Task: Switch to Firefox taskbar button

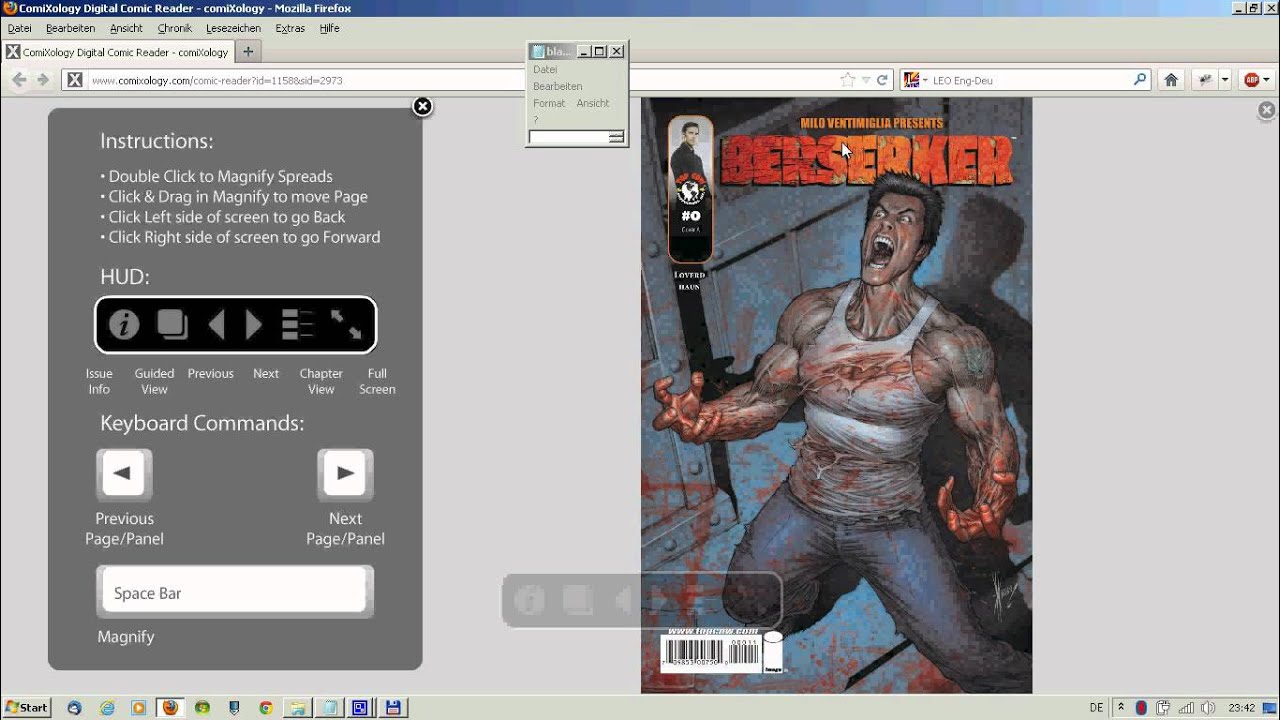Action: click(x=170, y=707)
